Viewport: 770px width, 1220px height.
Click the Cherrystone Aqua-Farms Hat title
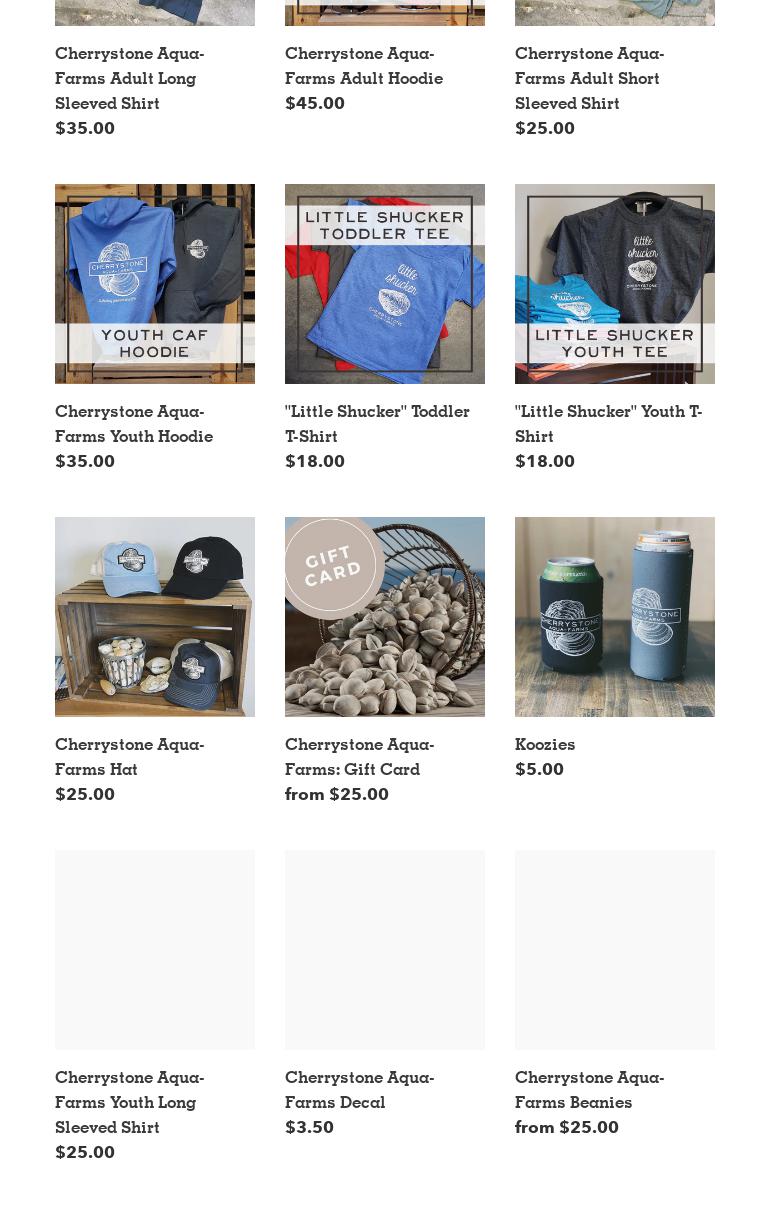coord(130,756)
